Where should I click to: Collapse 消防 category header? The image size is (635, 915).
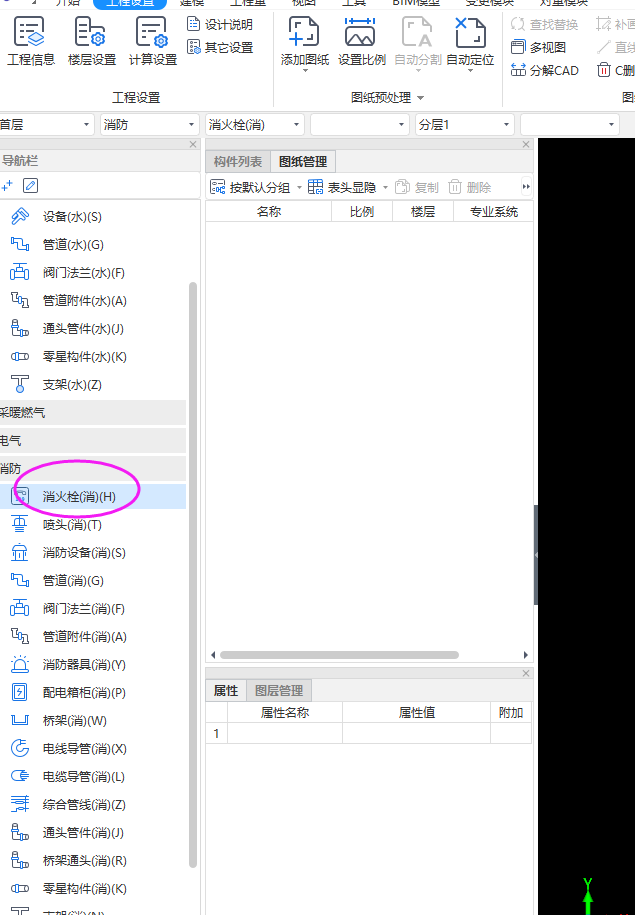93,469
